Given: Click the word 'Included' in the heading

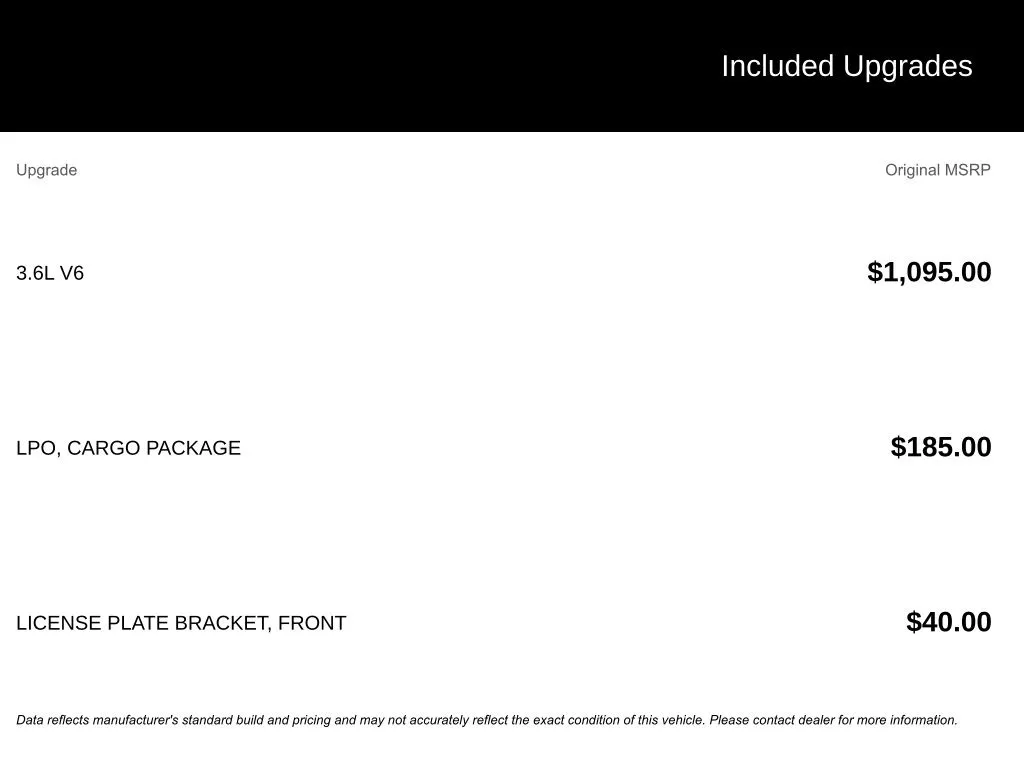Looking at the screenshot, I should tap(777, 66).
